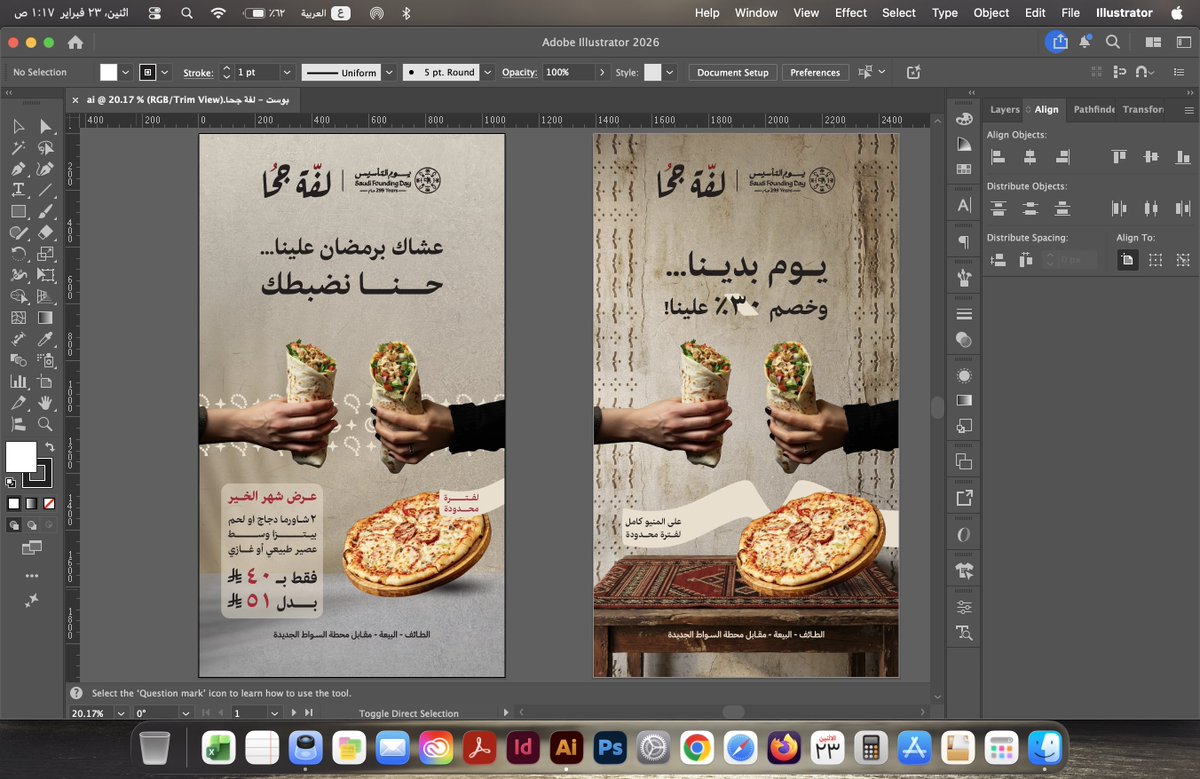Select the Rotate tool

click(x=18, y=253)
